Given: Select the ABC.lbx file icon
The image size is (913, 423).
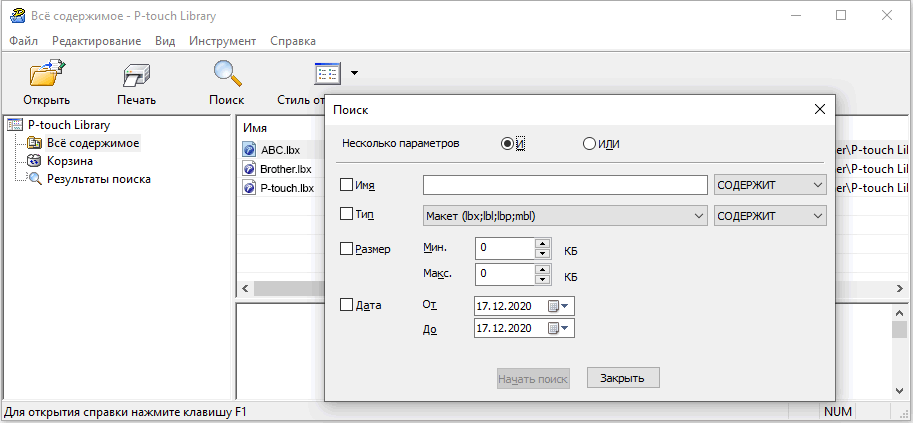Looking at the screenshot, I should (x=249, y=150).
